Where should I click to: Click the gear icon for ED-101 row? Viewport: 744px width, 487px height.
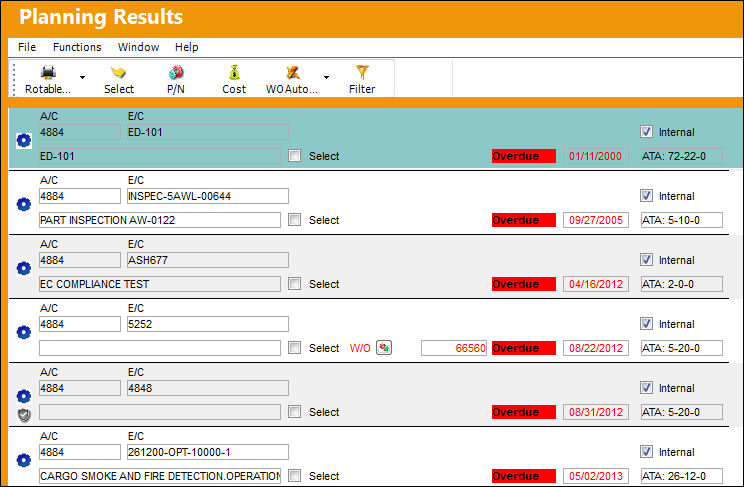point(24,140)
